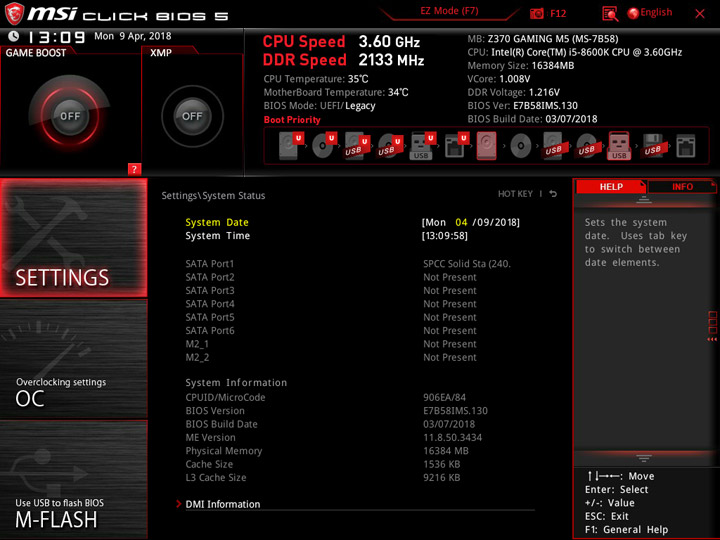720x540 pixels.
Task: Open the OC overclocking settings section
Action: [73, 359]
